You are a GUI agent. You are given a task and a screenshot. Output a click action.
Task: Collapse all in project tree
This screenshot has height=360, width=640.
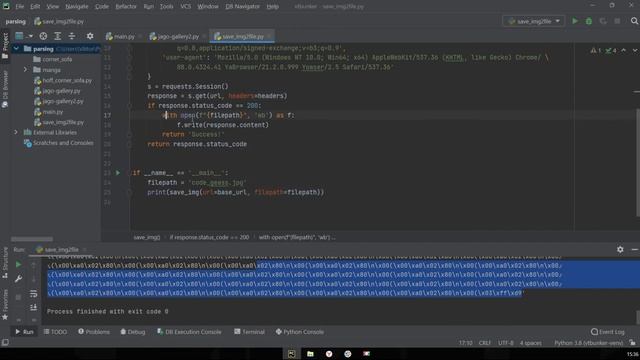click(x=72, y=36)
